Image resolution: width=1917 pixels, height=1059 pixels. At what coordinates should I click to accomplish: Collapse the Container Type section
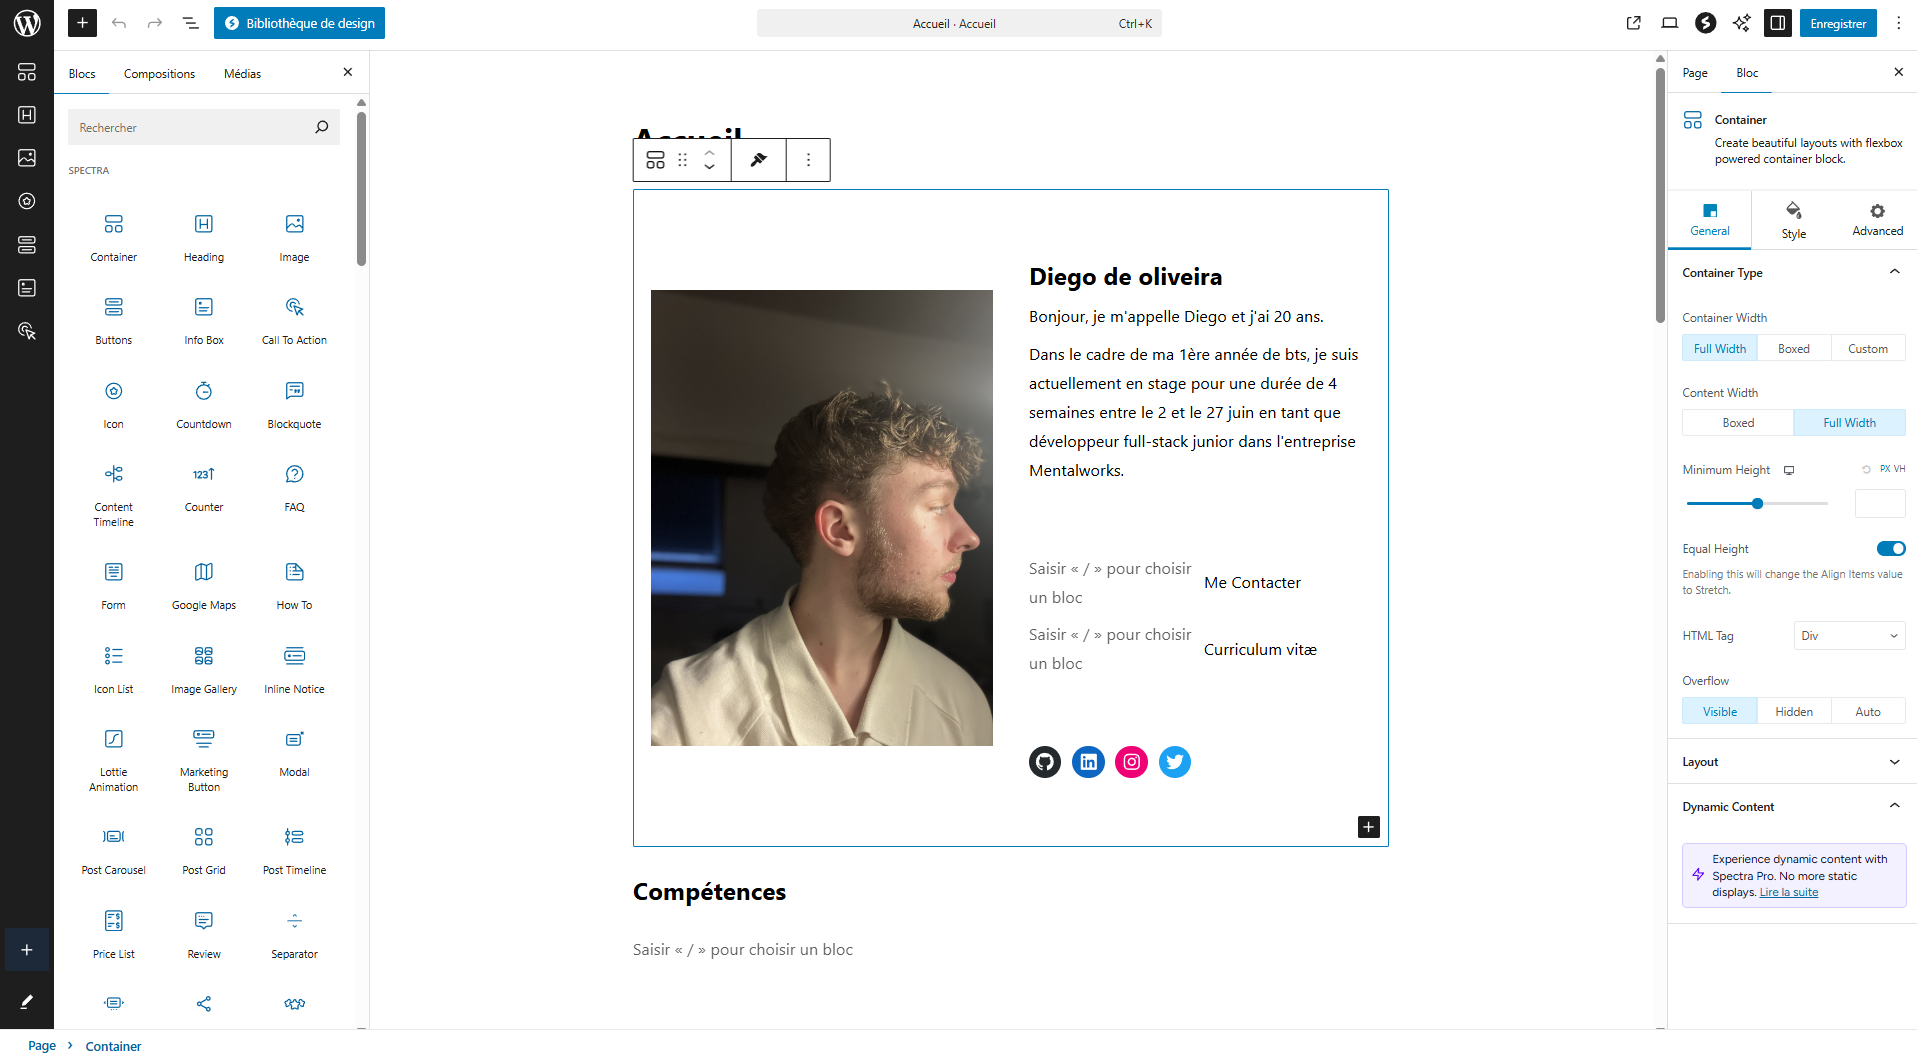pos(1792,273)
